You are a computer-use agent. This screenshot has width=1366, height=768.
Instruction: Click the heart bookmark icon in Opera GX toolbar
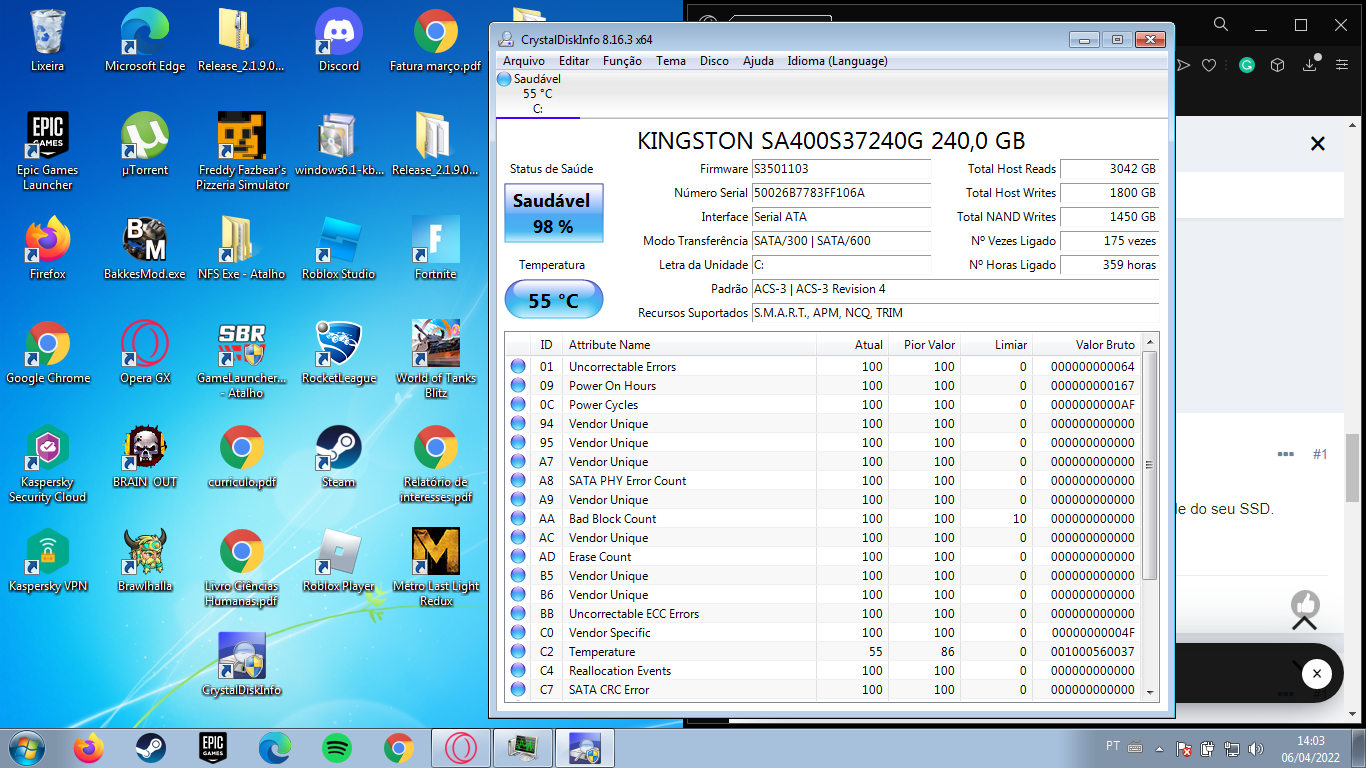coord(1209,65)
